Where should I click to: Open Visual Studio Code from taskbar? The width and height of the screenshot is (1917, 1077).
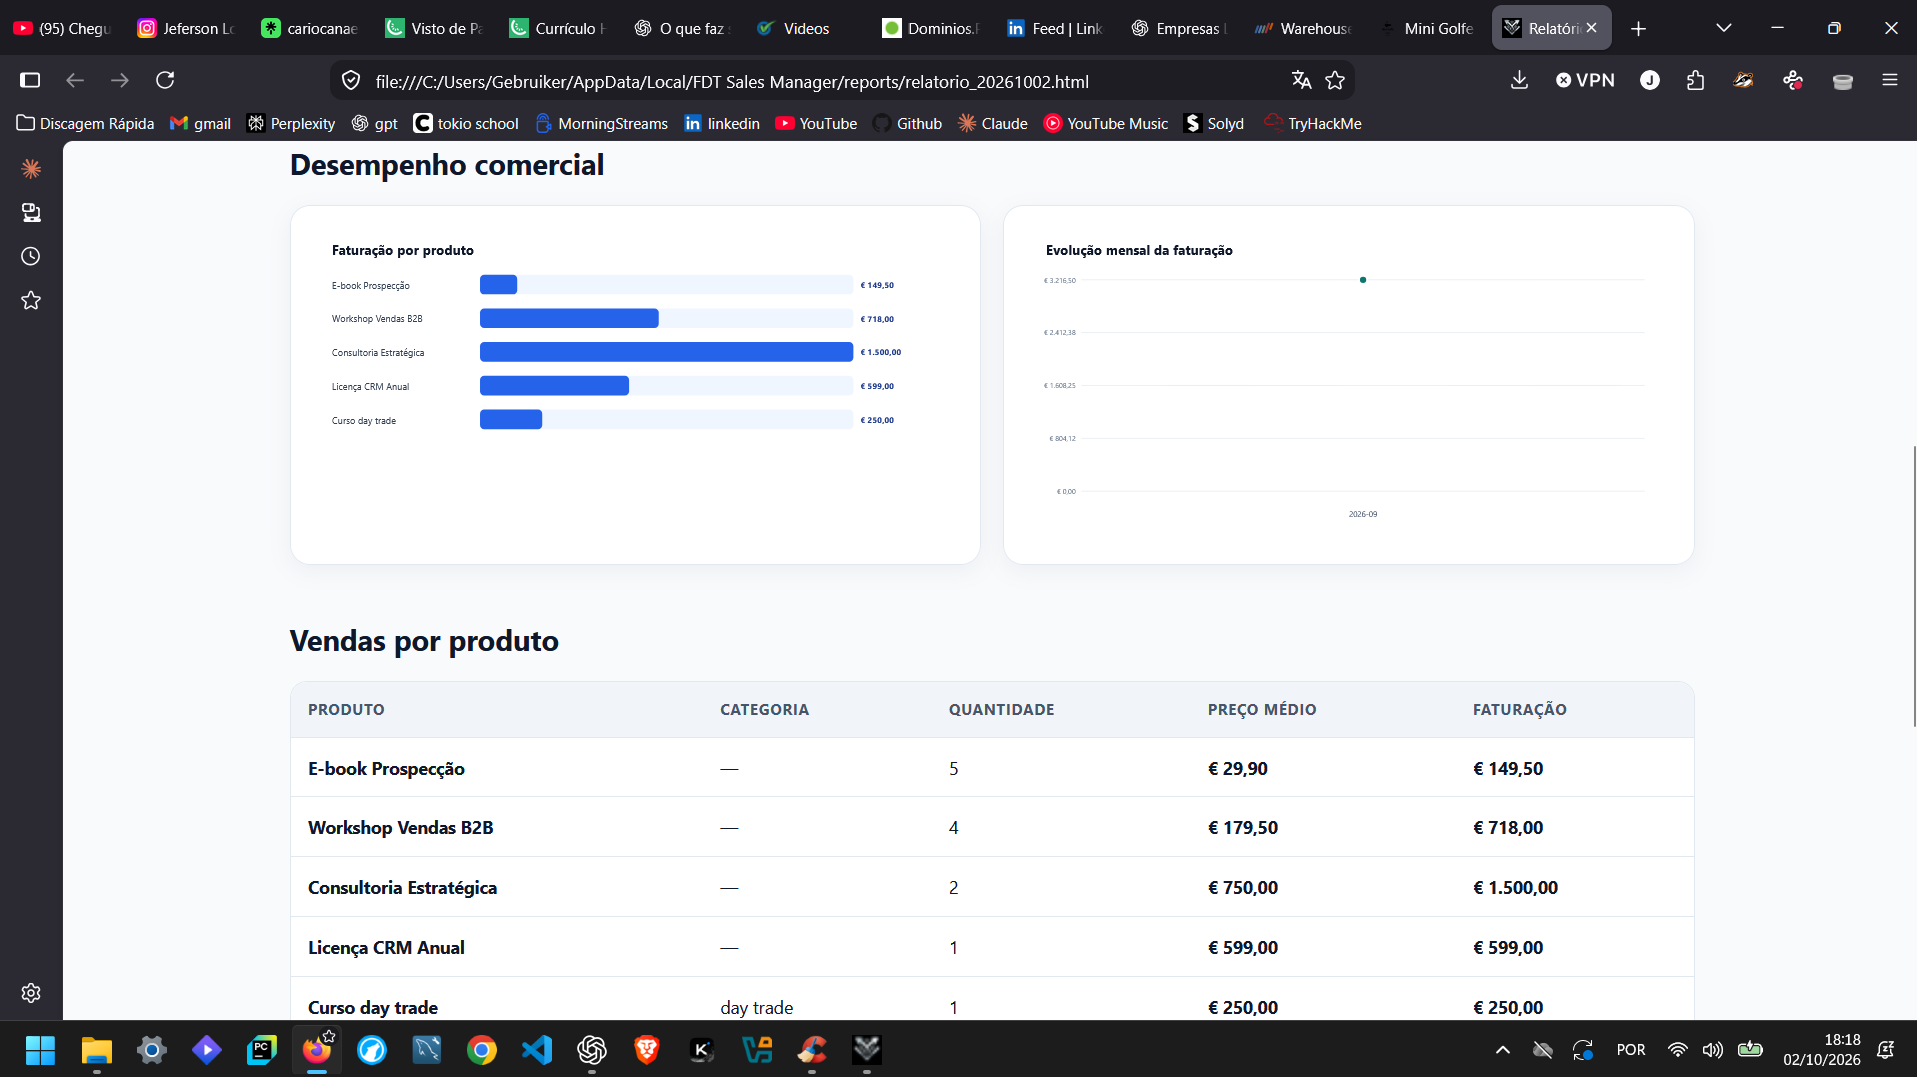click(x=537, y=1050)
